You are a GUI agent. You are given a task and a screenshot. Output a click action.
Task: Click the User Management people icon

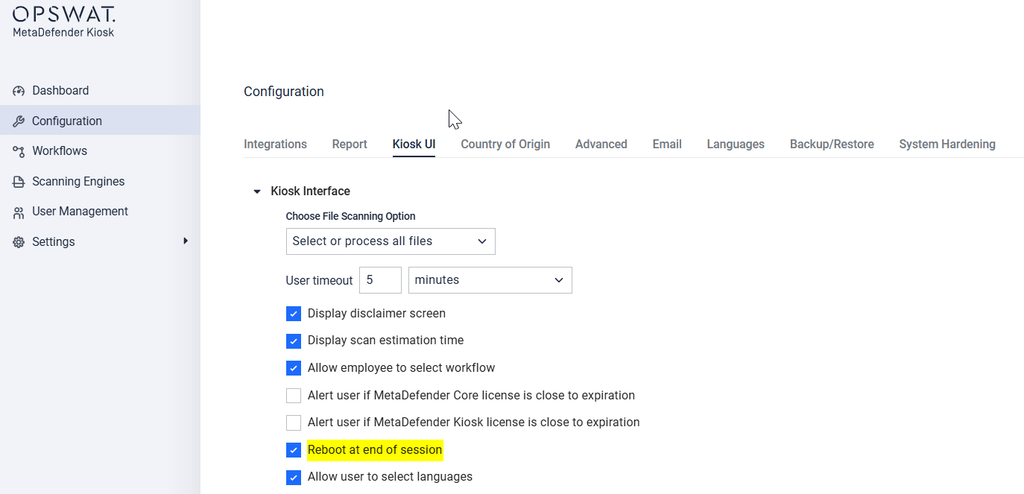[19, 212]
